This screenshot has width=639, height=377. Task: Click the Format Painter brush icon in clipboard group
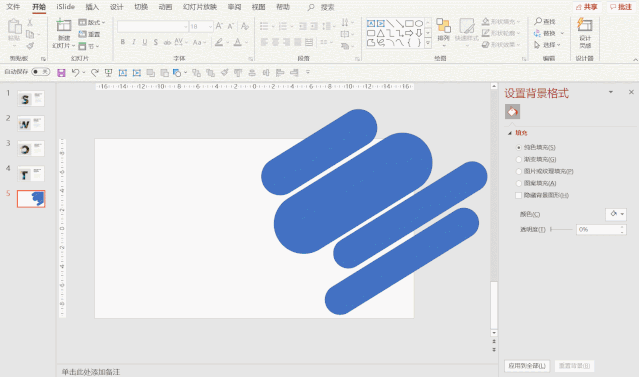[x=30, y=46]
